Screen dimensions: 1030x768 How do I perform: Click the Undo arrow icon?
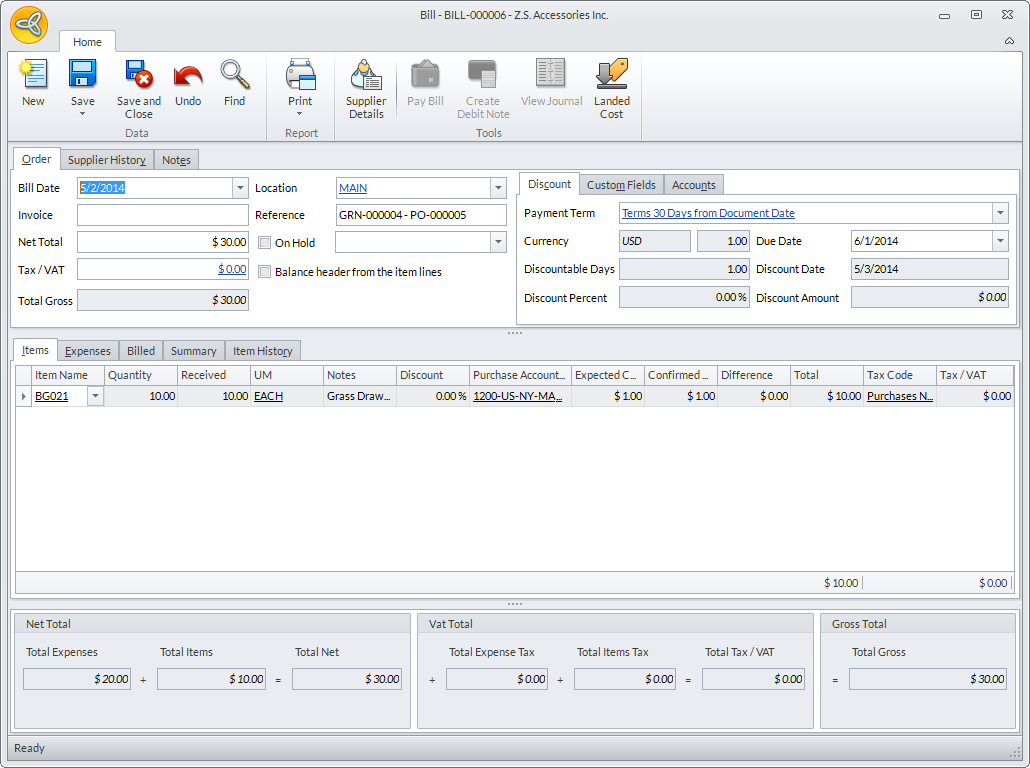pyautogui.click(x=188, y=76)
